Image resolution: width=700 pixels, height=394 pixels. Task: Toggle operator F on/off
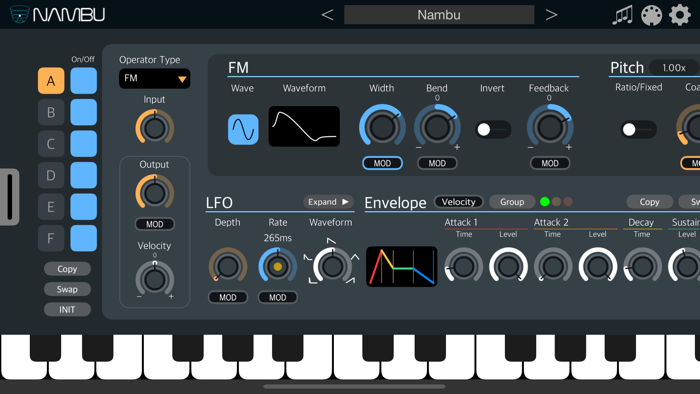coord(83,238)
